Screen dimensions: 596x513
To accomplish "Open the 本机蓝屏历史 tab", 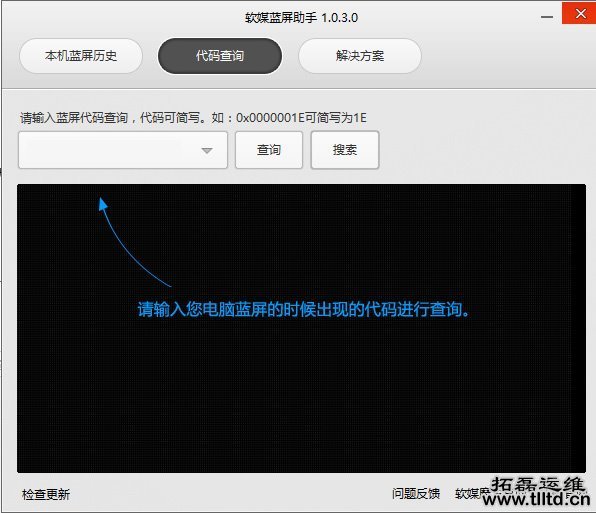I will (x=81, y=56).
